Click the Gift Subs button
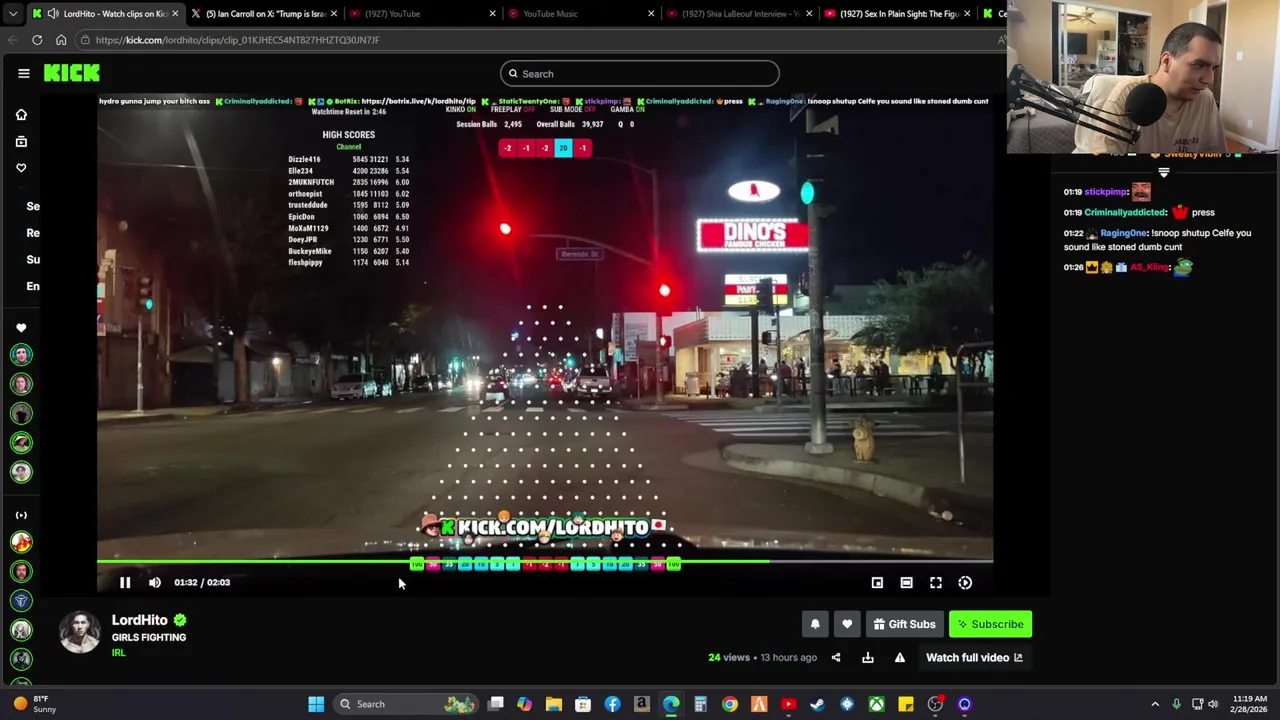The height and width of the screenshot is (720, 1280). point(904,624)
